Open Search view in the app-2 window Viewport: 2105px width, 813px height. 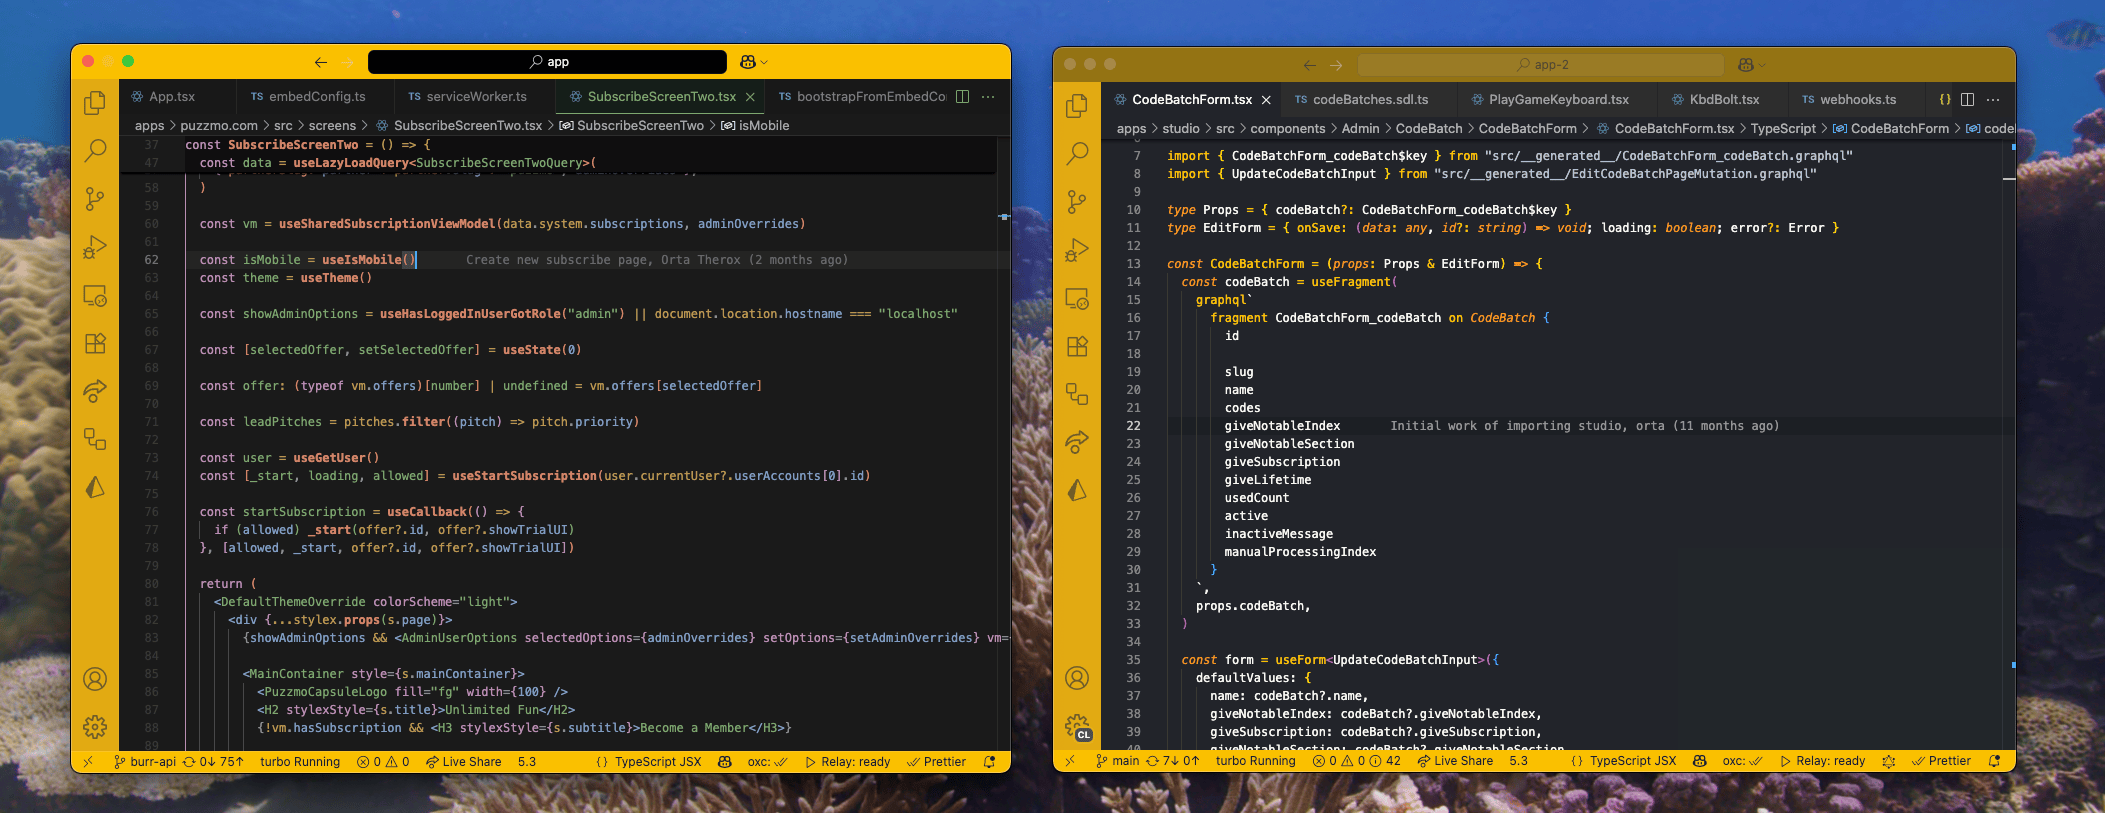(1077, 154)
